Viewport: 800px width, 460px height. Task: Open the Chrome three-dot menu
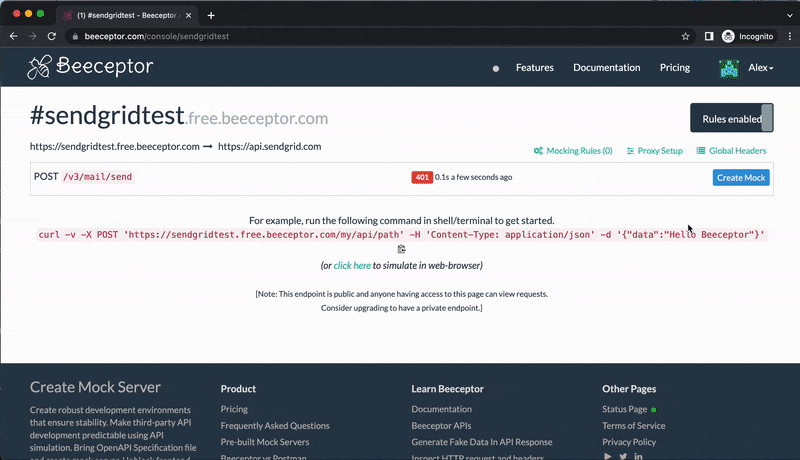tap(790, 36)
